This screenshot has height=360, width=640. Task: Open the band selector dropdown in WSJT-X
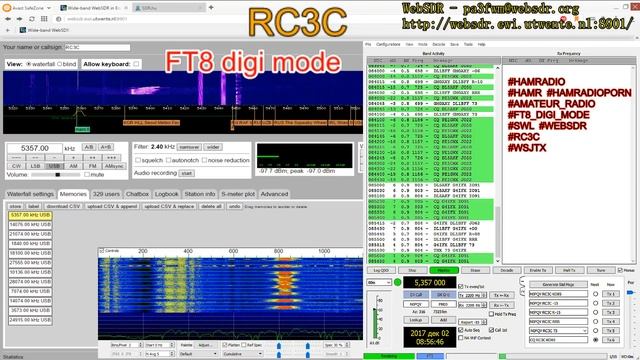click(x=379, y=282)
